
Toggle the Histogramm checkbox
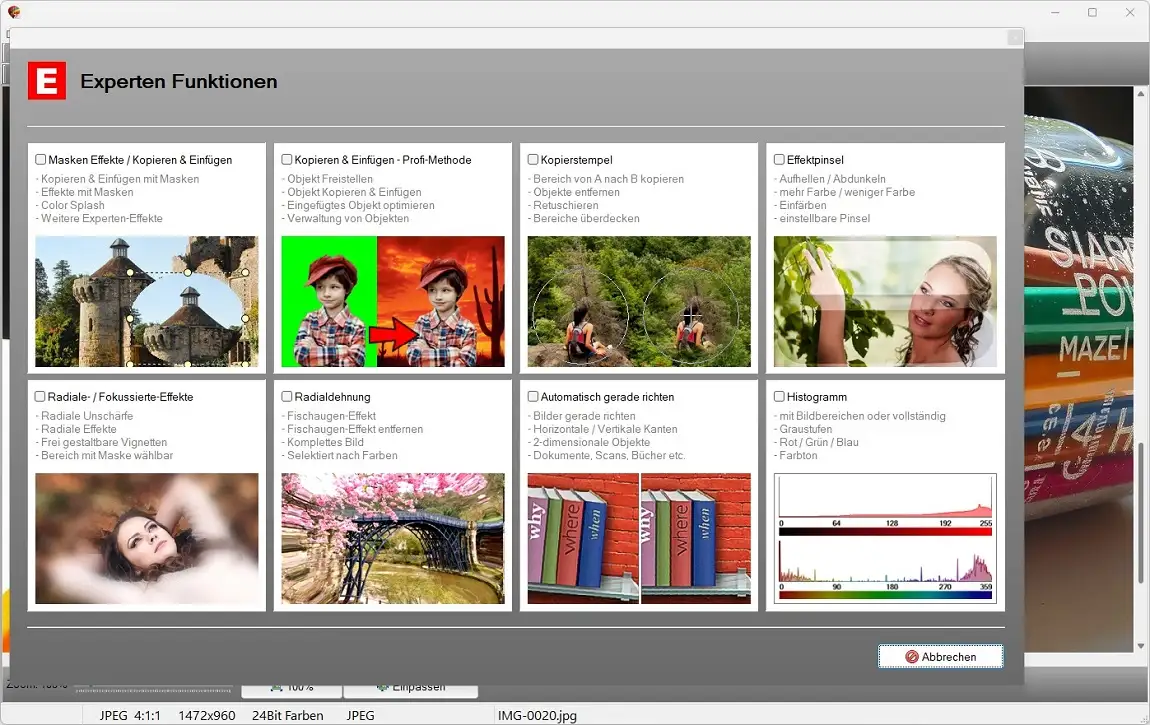(x=779, y=396)
